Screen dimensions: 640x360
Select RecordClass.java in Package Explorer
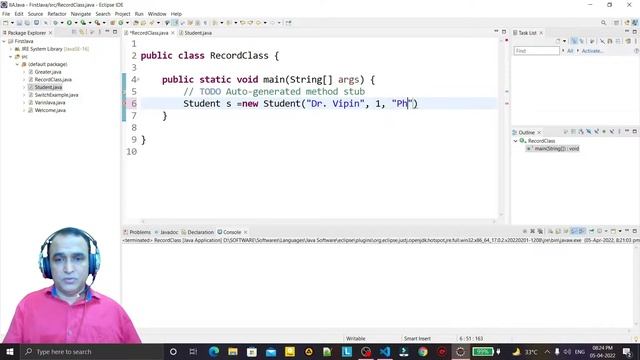[53, 80]
